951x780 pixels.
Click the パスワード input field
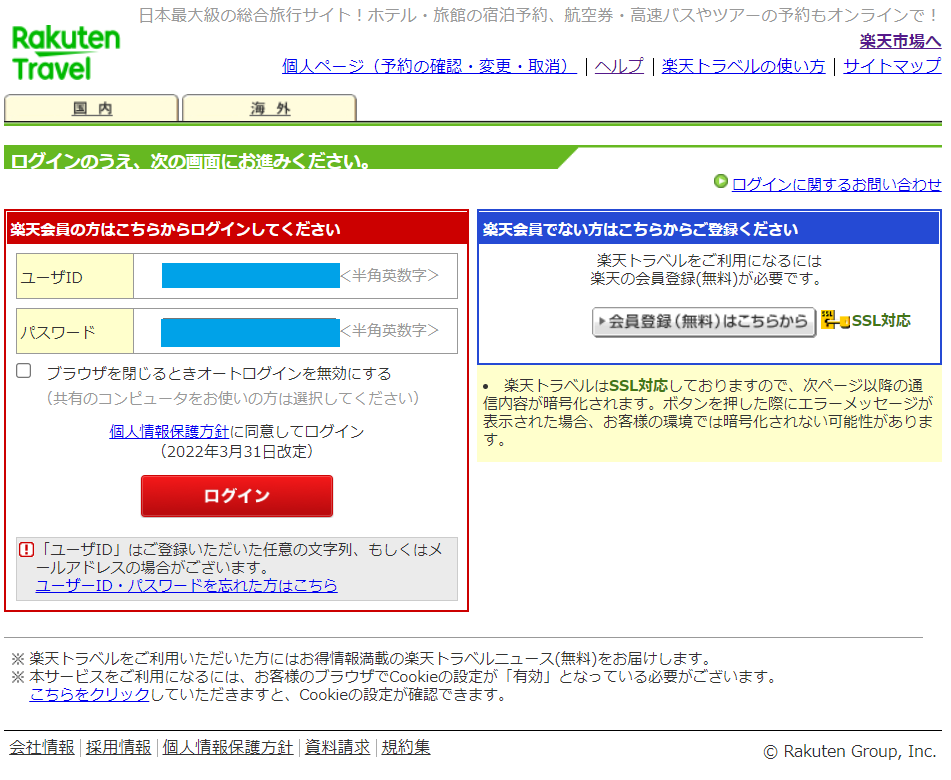tap(250, 332)
